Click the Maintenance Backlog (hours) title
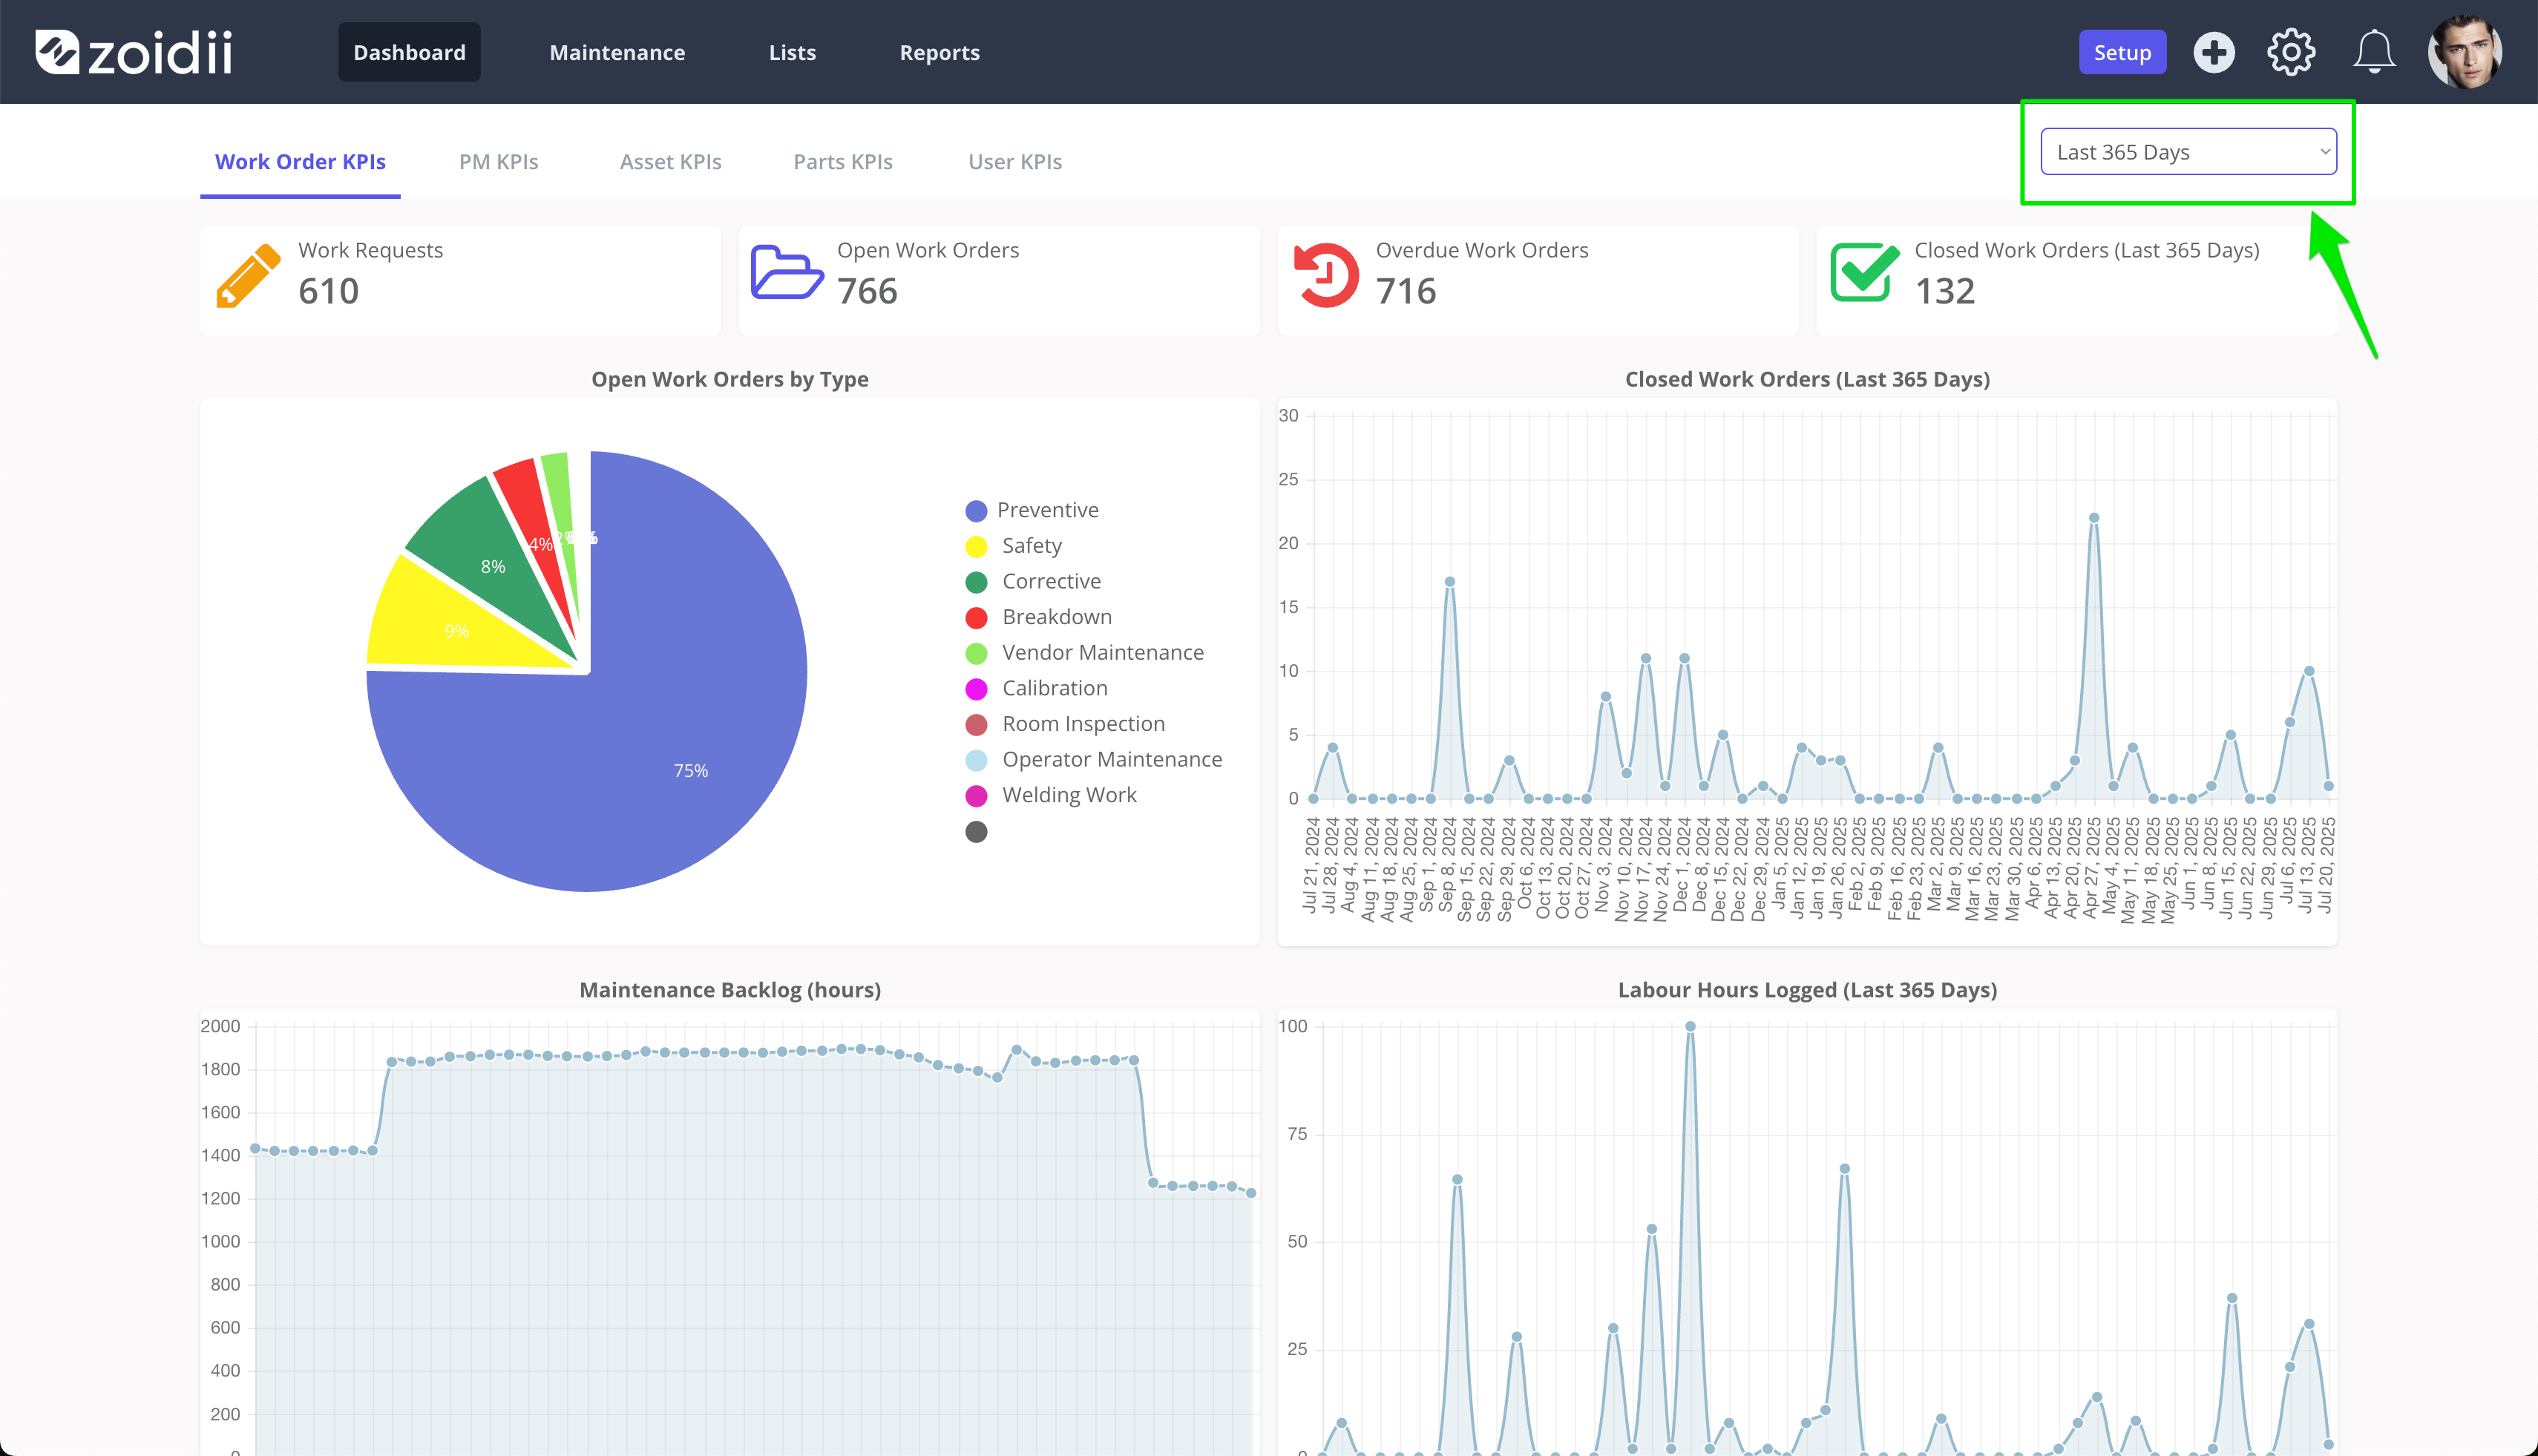The image size is (2538, 1456). coord(730,990)
